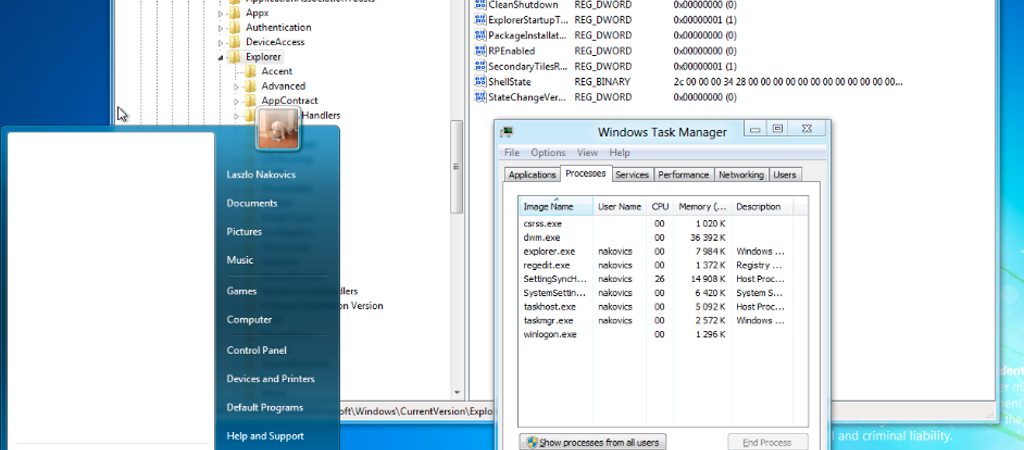
Task: Select the explorer.exe process row
Action: (x=663, y=251)
